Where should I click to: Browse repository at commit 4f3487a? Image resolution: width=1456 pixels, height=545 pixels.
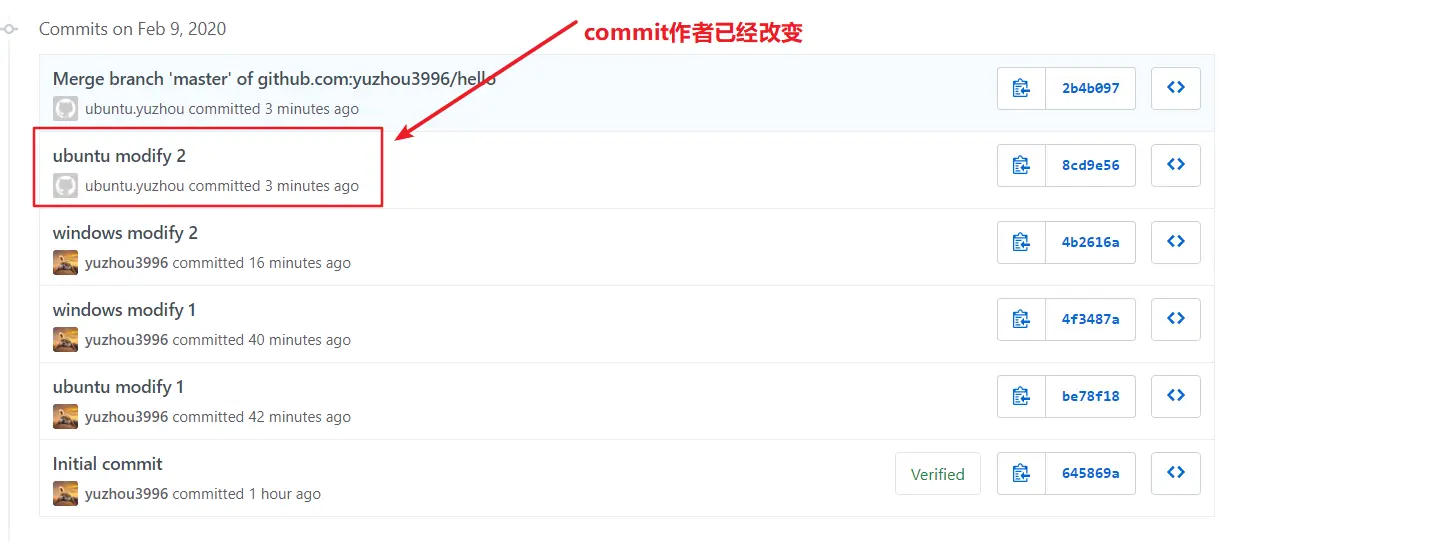1176,319
